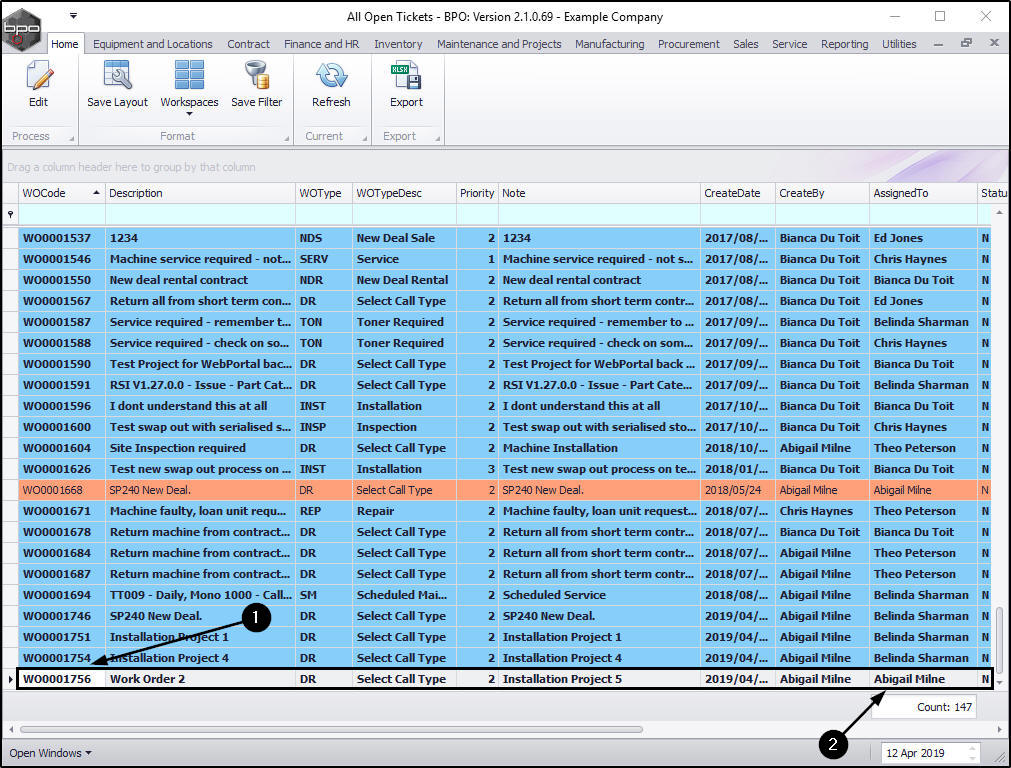Open the Reporting ribbon tab
This screenshot has width=1011, height=768.
(x=844, y=44)
